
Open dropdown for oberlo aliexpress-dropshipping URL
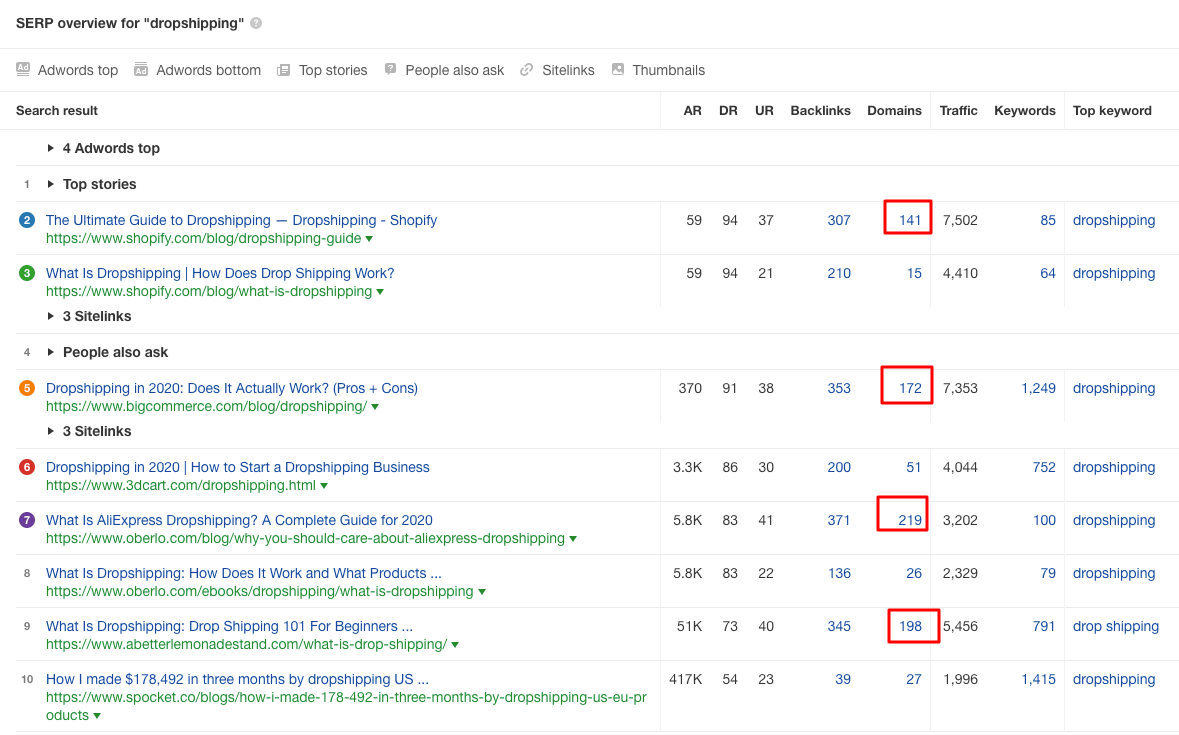click(x=573, y=539)
